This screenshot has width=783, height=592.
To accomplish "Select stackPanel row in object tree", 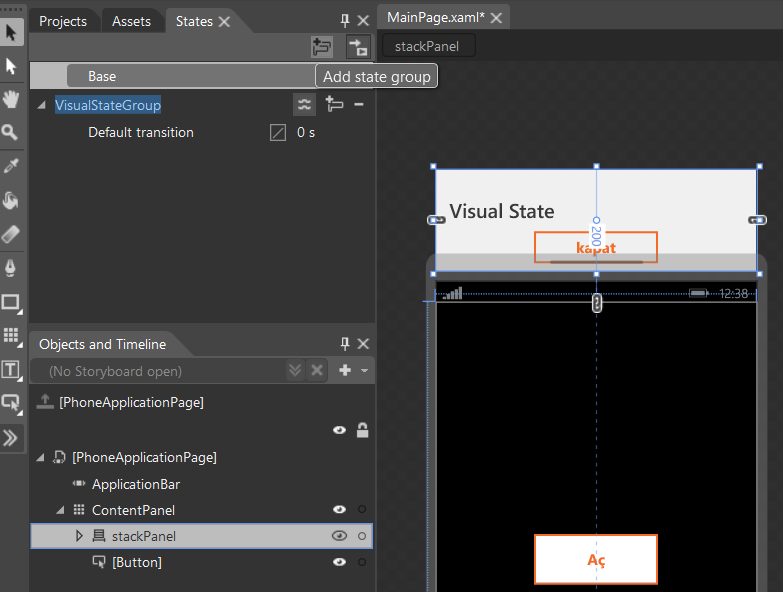I will pyautogui.click(x=202, y=536).
